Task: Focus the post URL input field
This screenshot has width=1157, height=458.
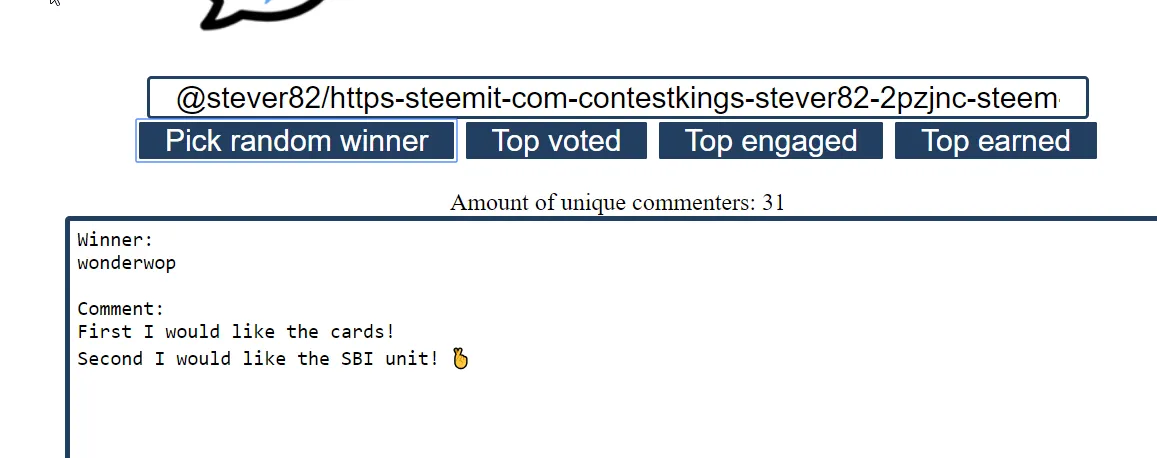Action: (618, 97)
